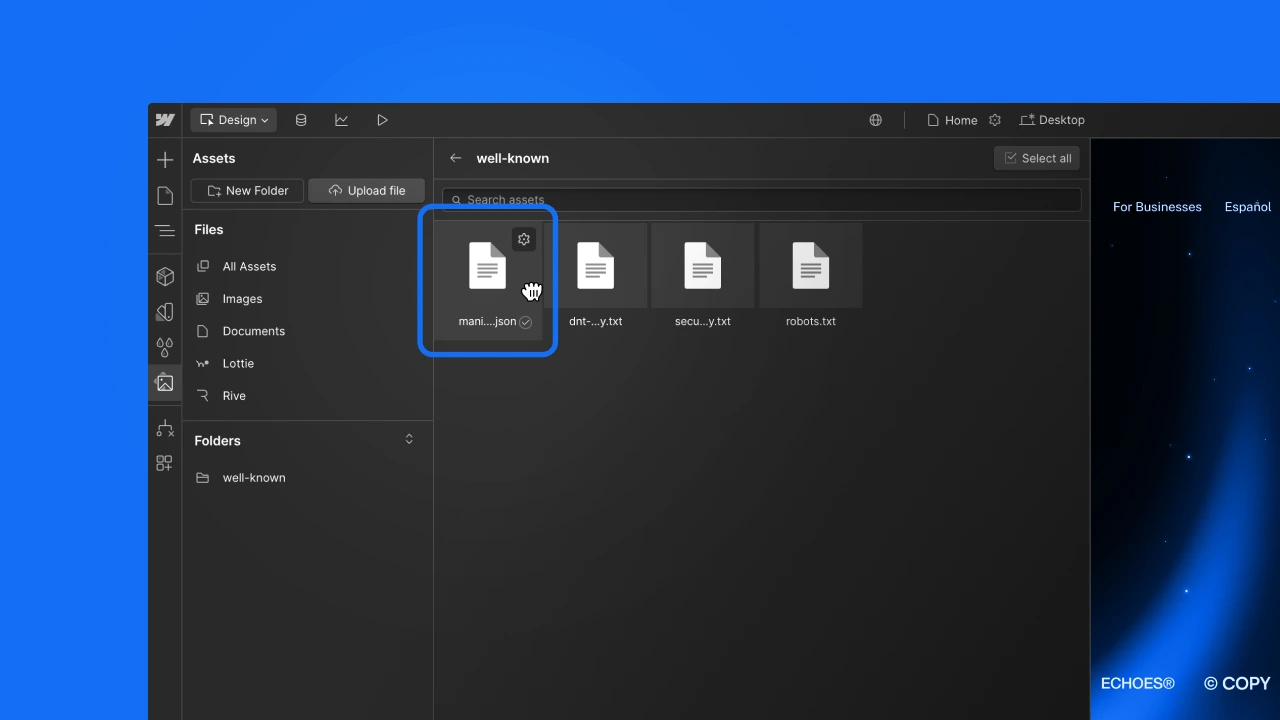Open Home page settings gear
Screen dimensions: 1280x720
(995, 120)
